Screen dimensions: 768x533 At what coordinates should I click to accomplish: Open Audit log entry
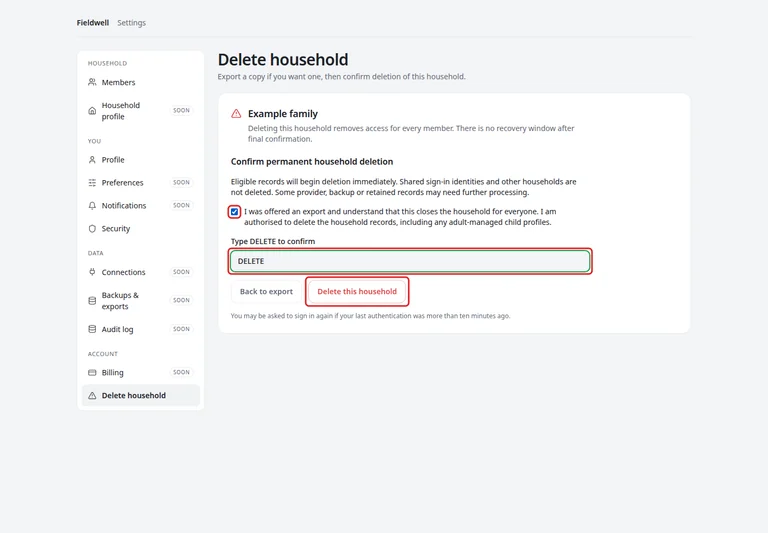click(x=141, y=329)
